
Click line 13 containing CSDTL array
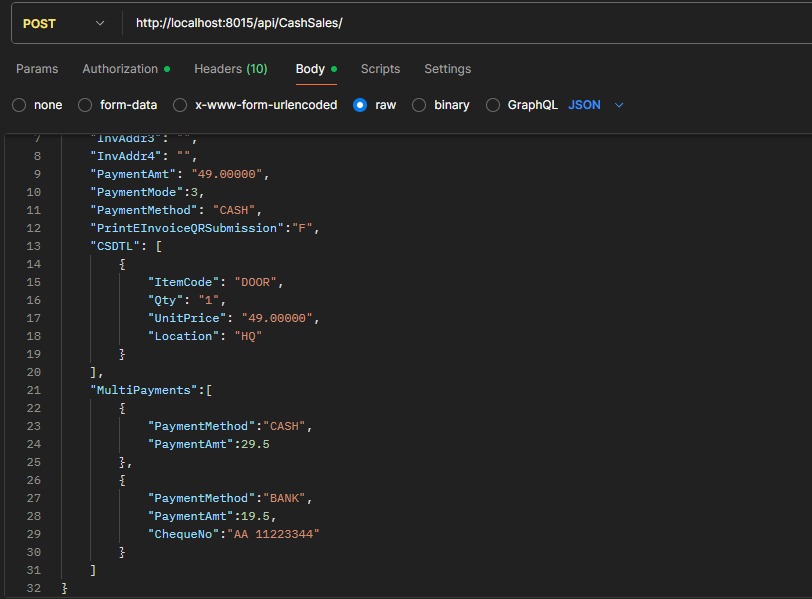click(125, 246)
